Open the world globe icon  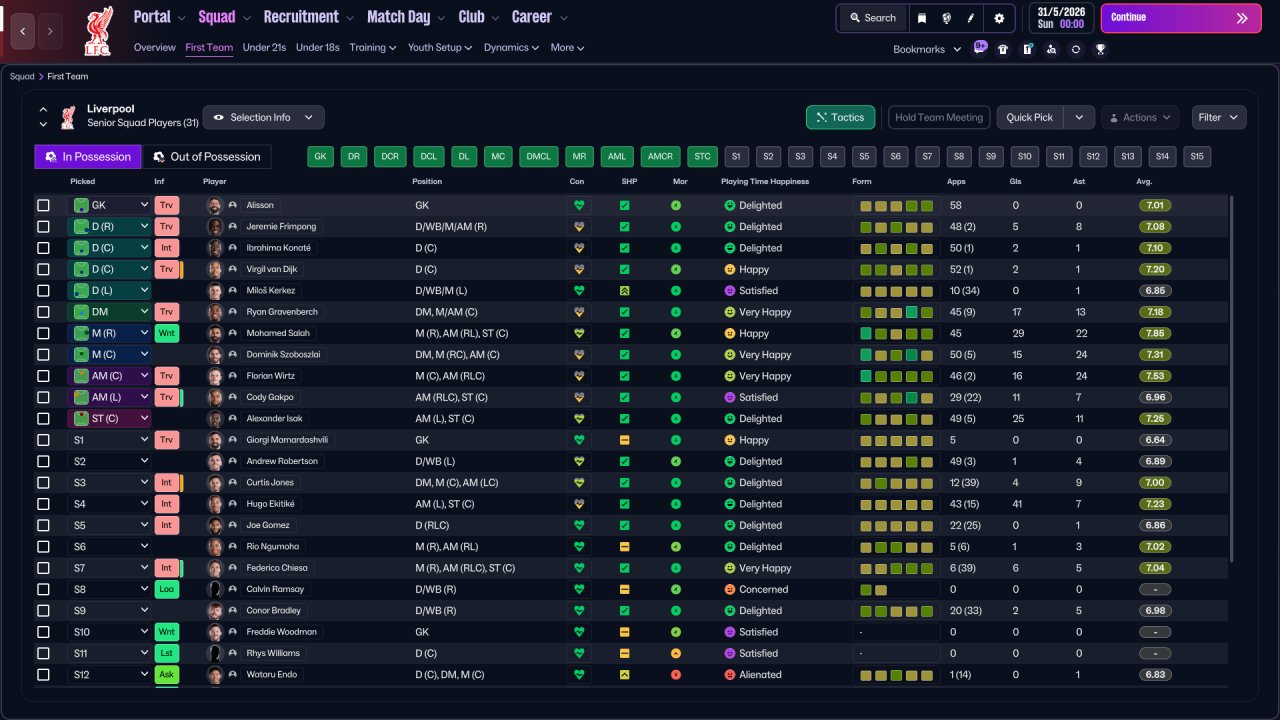click(x=946, y=18)
